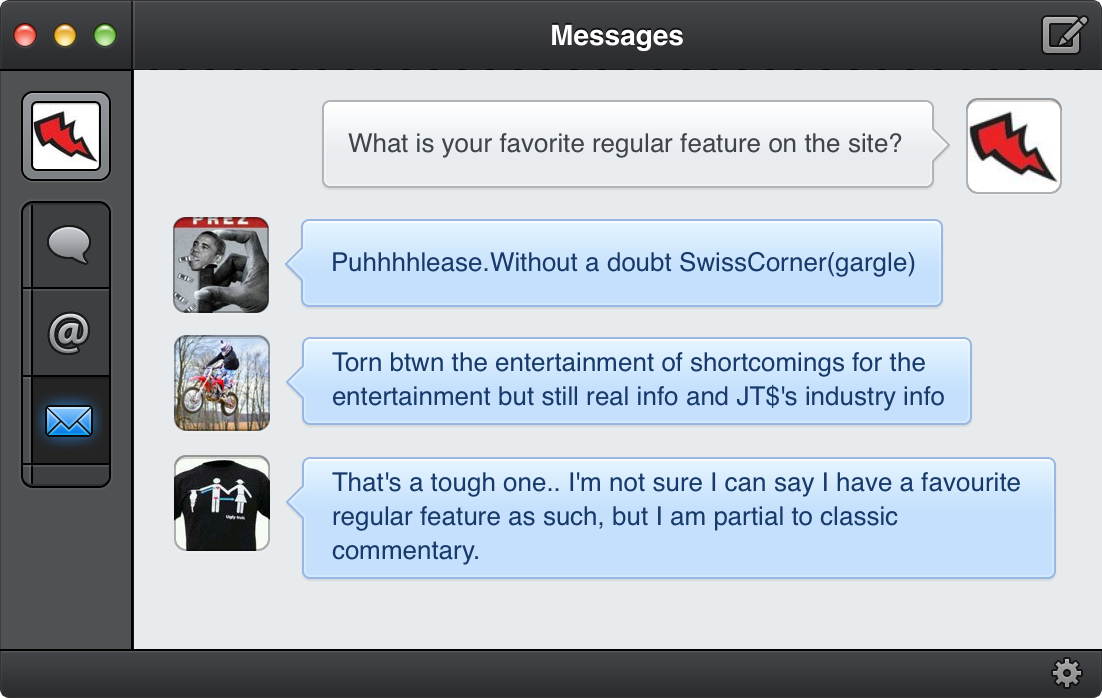Select the red lightning account avatar in sidebar
This screenshot has height=698, width=1102.
(x=66, y=136)
